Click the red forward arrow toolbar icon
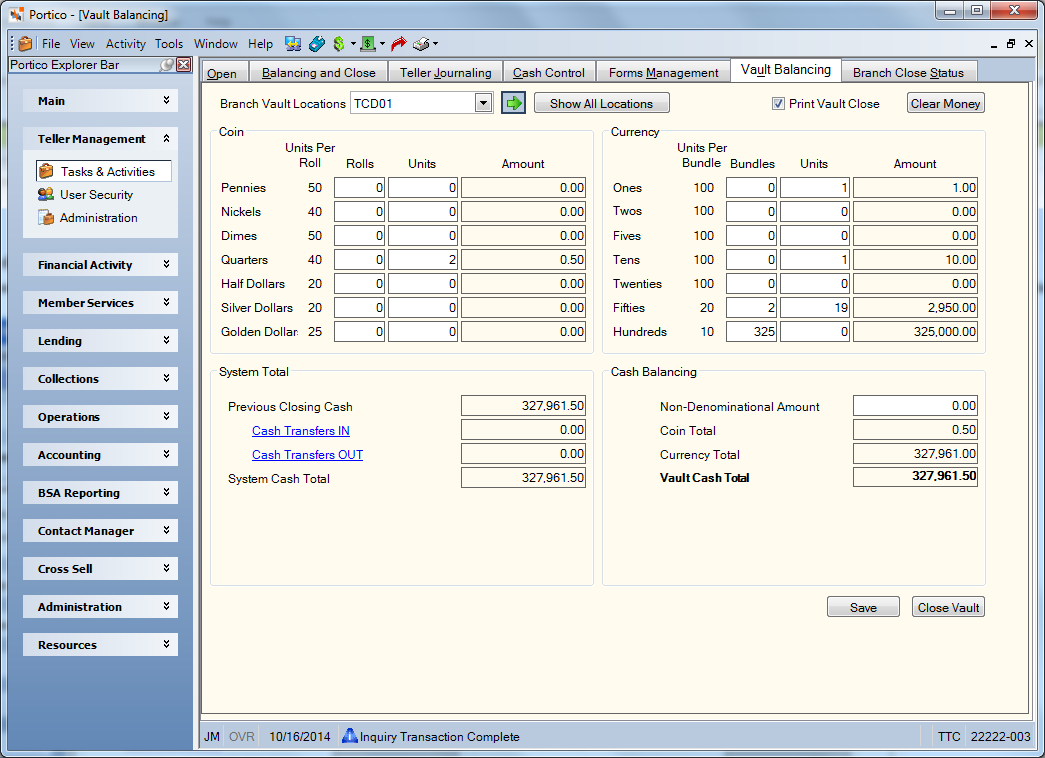 pyautogui.click(x=399, y=44)
